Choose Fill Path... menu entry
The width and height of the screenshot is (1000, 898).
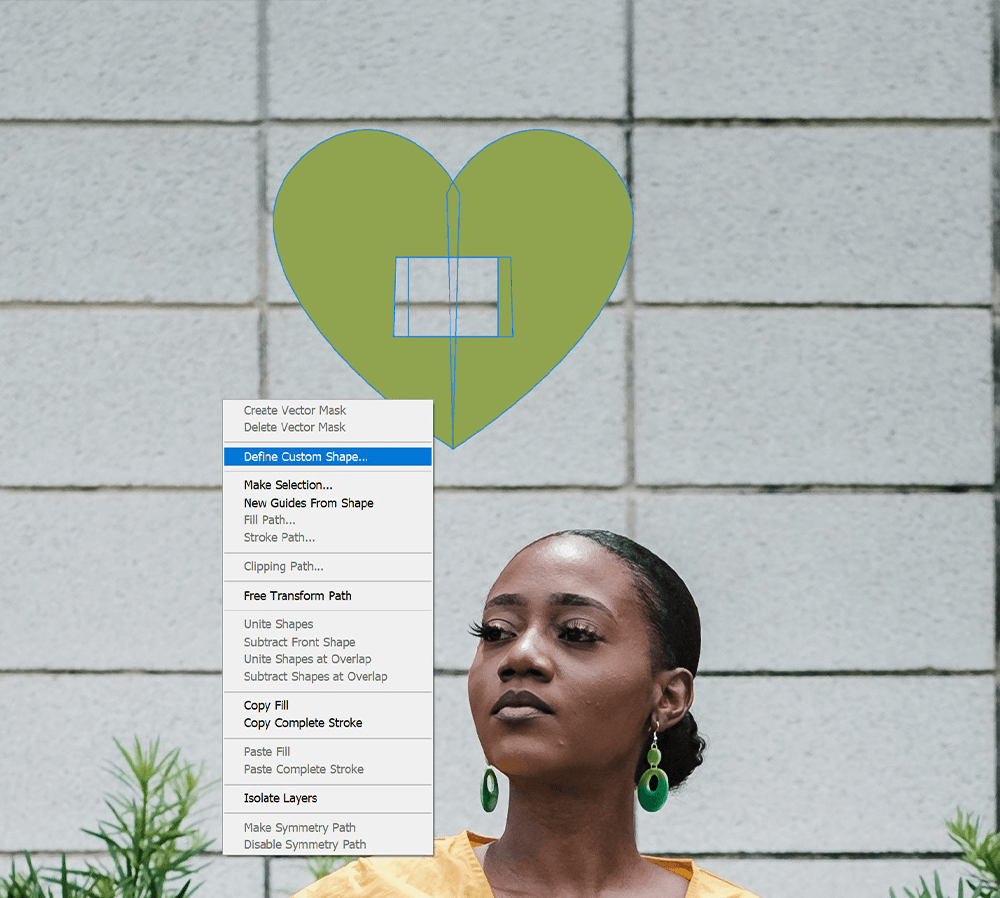[x=328, y=520]
